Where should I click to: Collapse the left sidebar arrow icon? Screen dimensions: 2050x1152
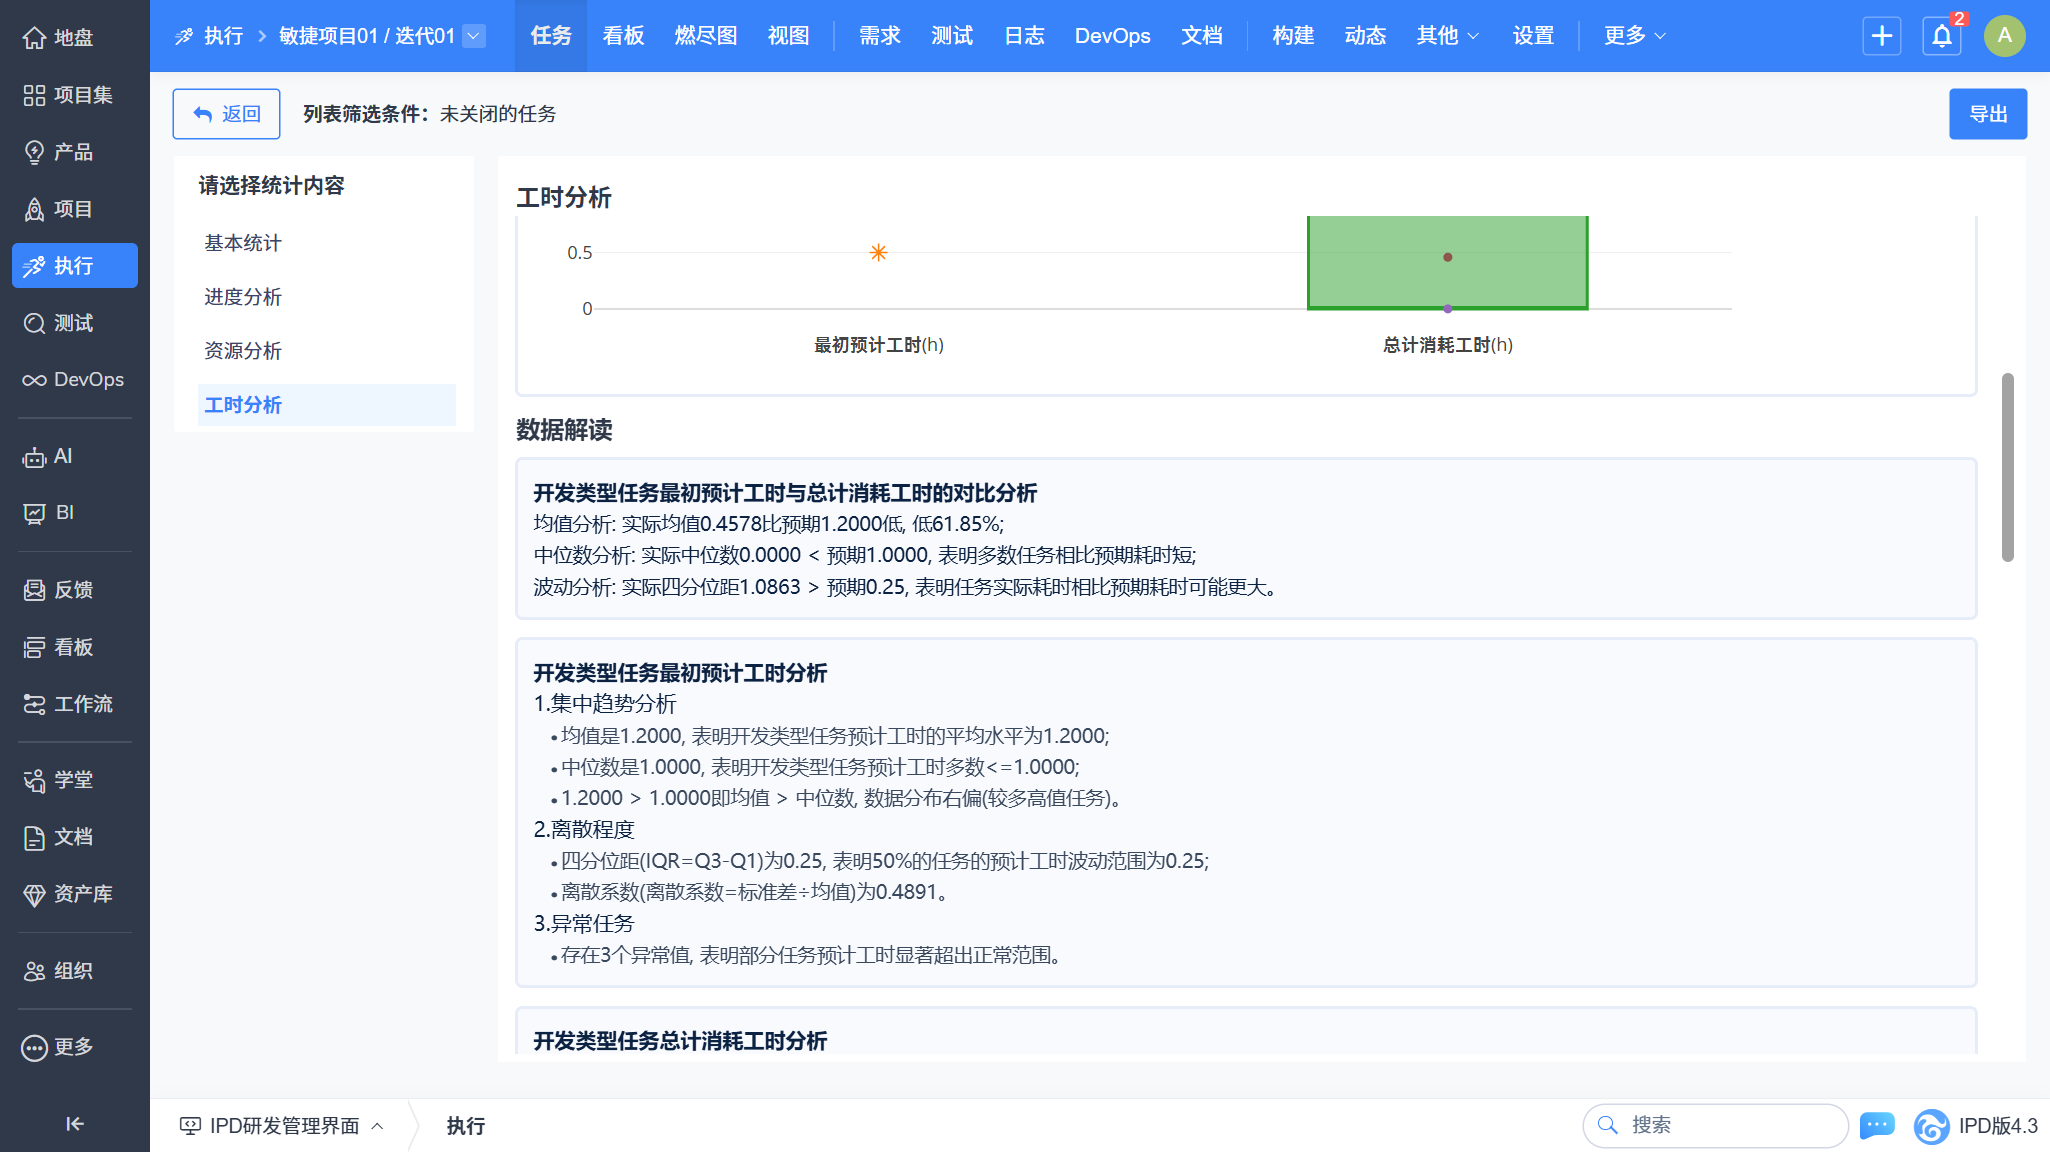click(74, 1124)
